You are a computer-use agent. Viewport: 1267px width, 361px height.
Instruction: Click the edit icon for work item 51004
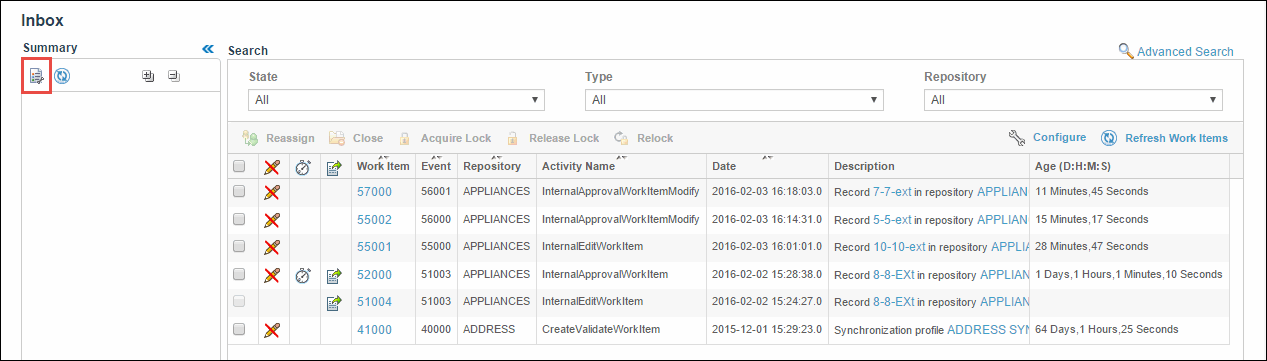[x=335, y=301]
